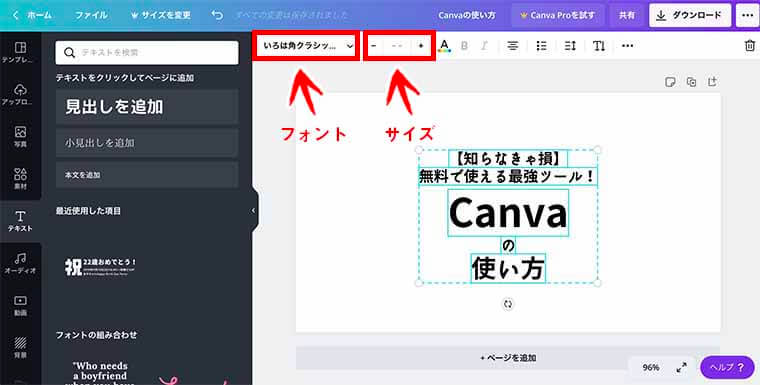
Task: Delete the element with the trash icon
Action: click(749, 46)
